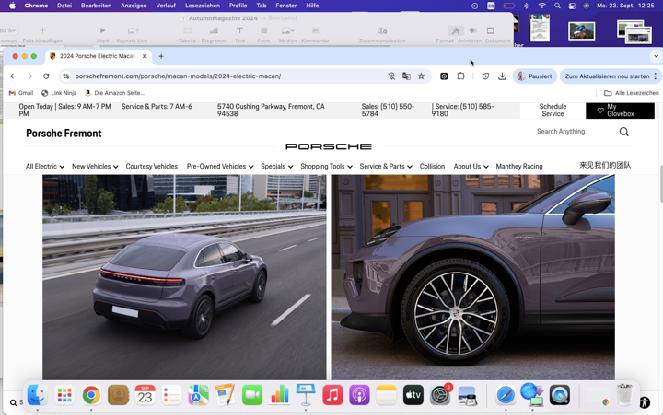
Task: Click the translate page icon in address bar
Action: coord(406,76)
